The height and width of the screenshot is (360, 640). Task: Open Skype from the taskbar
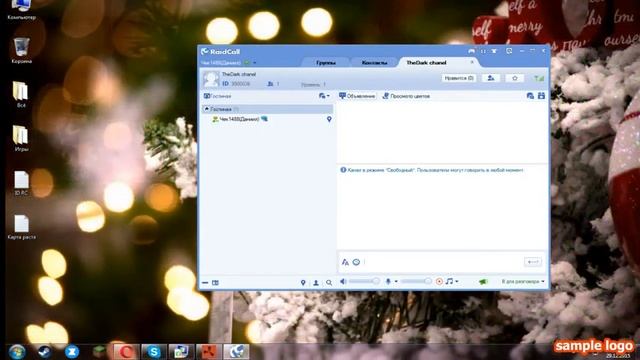[154, 351]
